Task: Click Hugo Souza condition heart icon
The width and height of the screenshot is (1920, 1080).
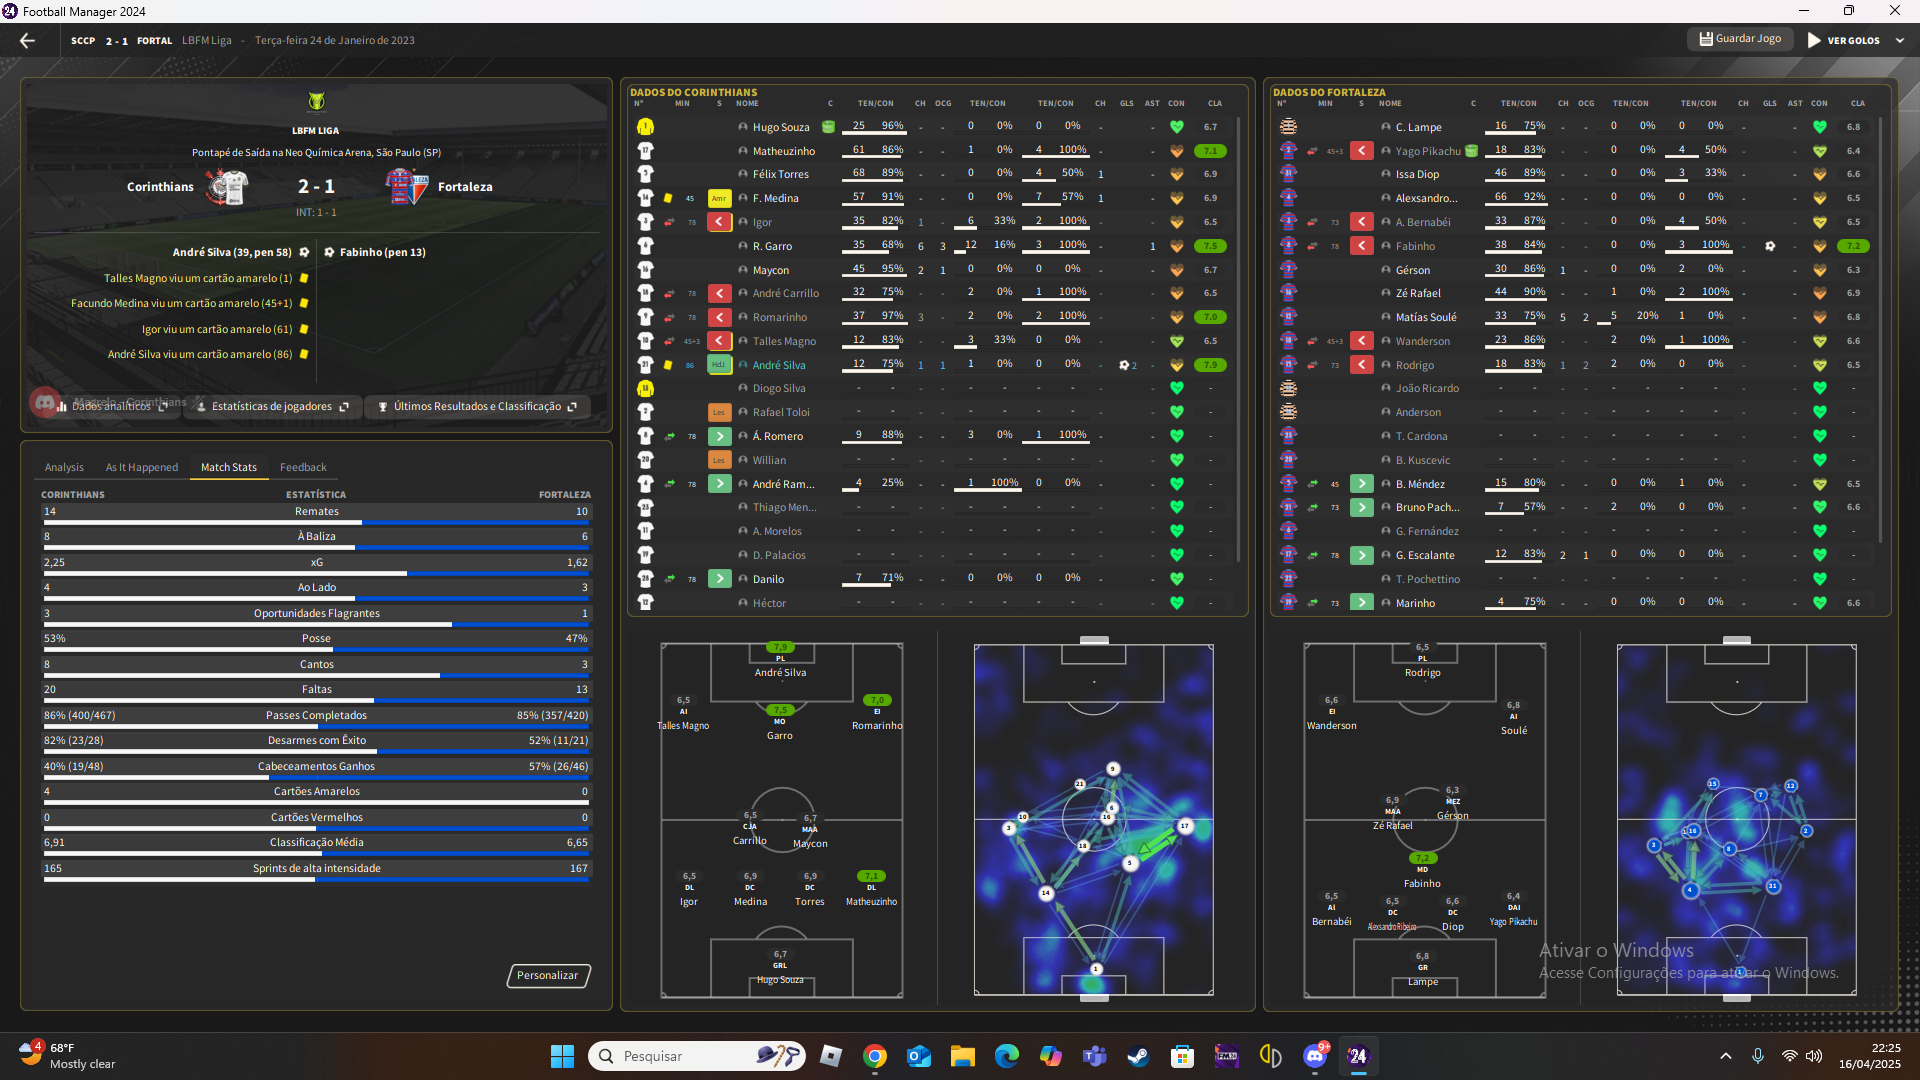Action: tap(1177, 127)
